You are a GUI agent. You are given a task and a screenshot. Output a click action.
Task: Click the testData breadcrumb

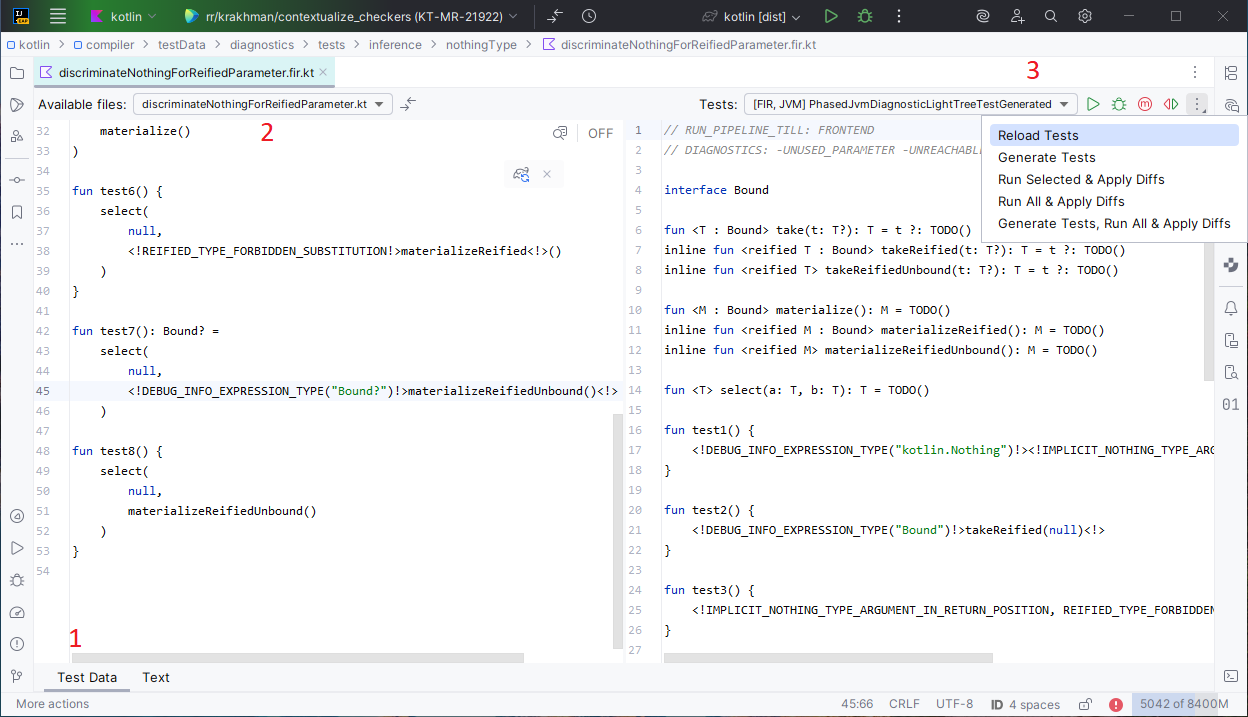pos(182,44)
